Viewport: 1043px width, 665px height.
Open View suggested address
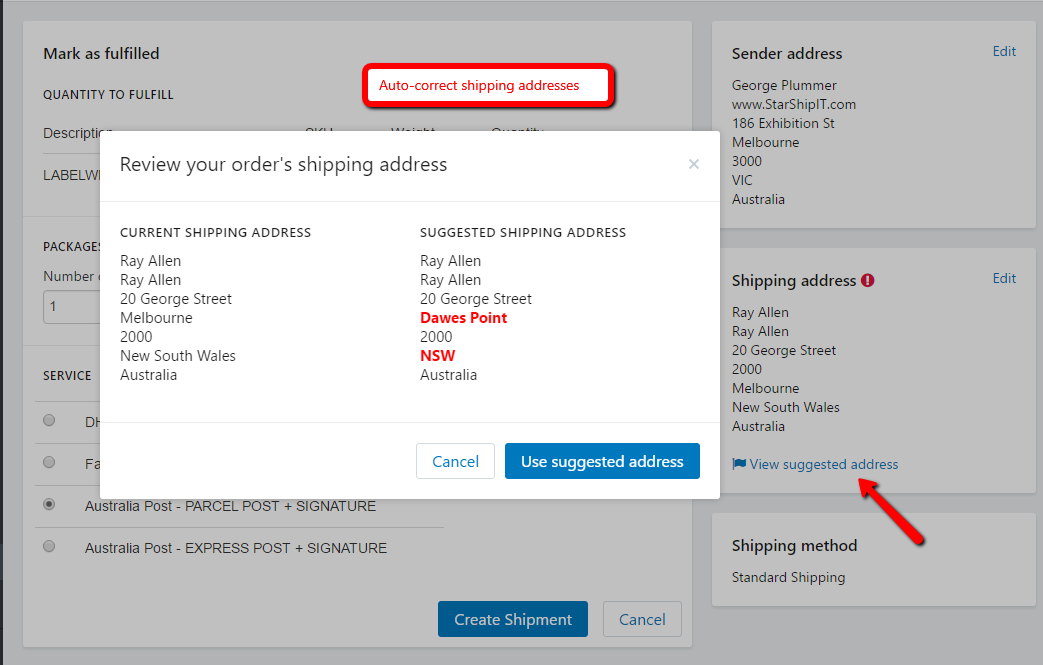(x=822, y=465)
